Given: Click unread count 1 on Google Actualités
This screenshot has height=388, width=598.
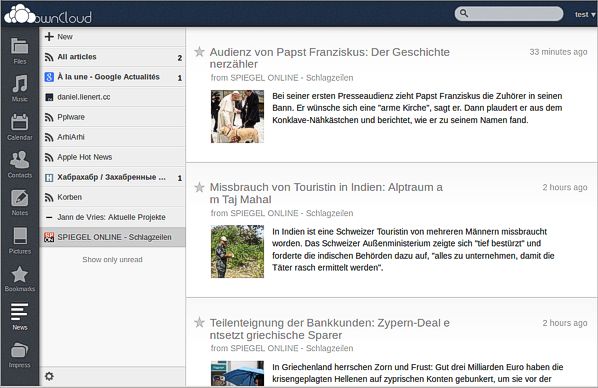Looking at the screenshot, I should pyautogui.click(x=180, y=78).
